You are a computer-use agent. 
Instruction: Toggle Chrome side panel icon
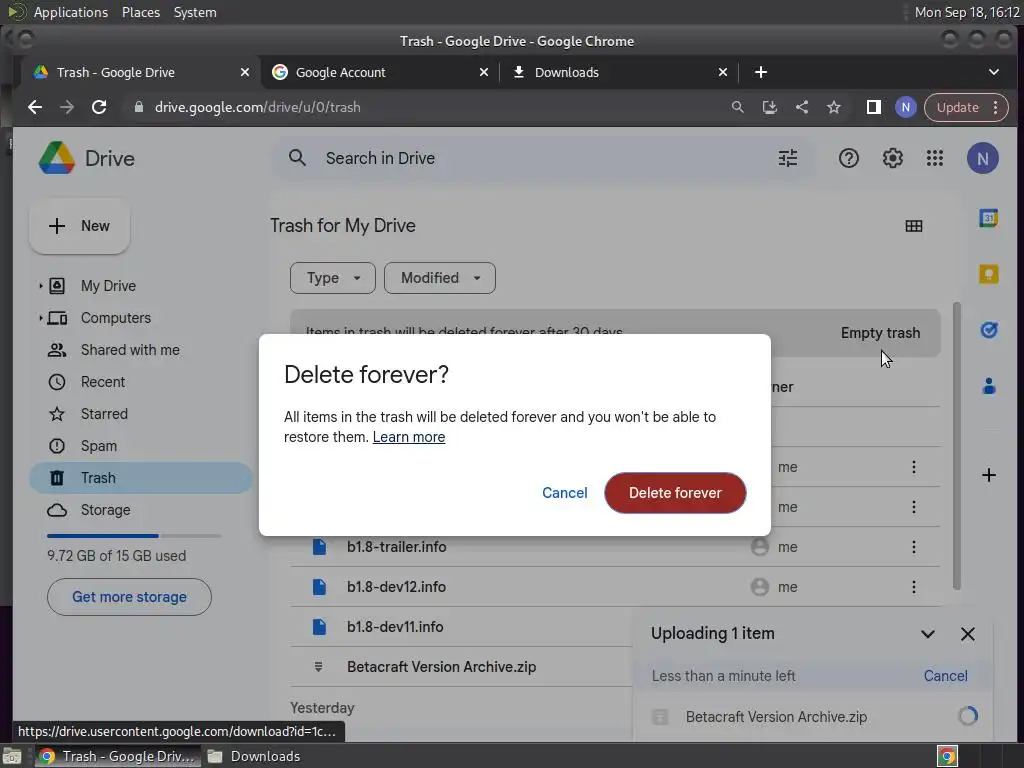click(x=873, y=107)
